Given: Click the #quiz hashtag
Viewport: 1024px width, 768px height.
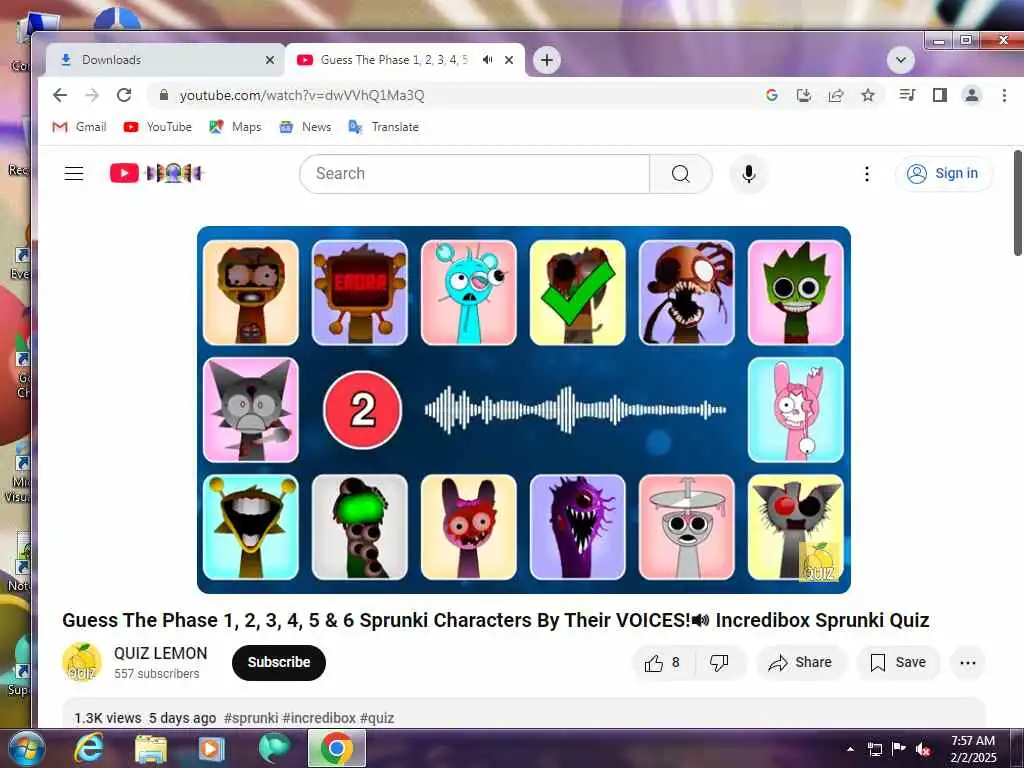Looking at the screenshot, I should (x=377, y=718).
